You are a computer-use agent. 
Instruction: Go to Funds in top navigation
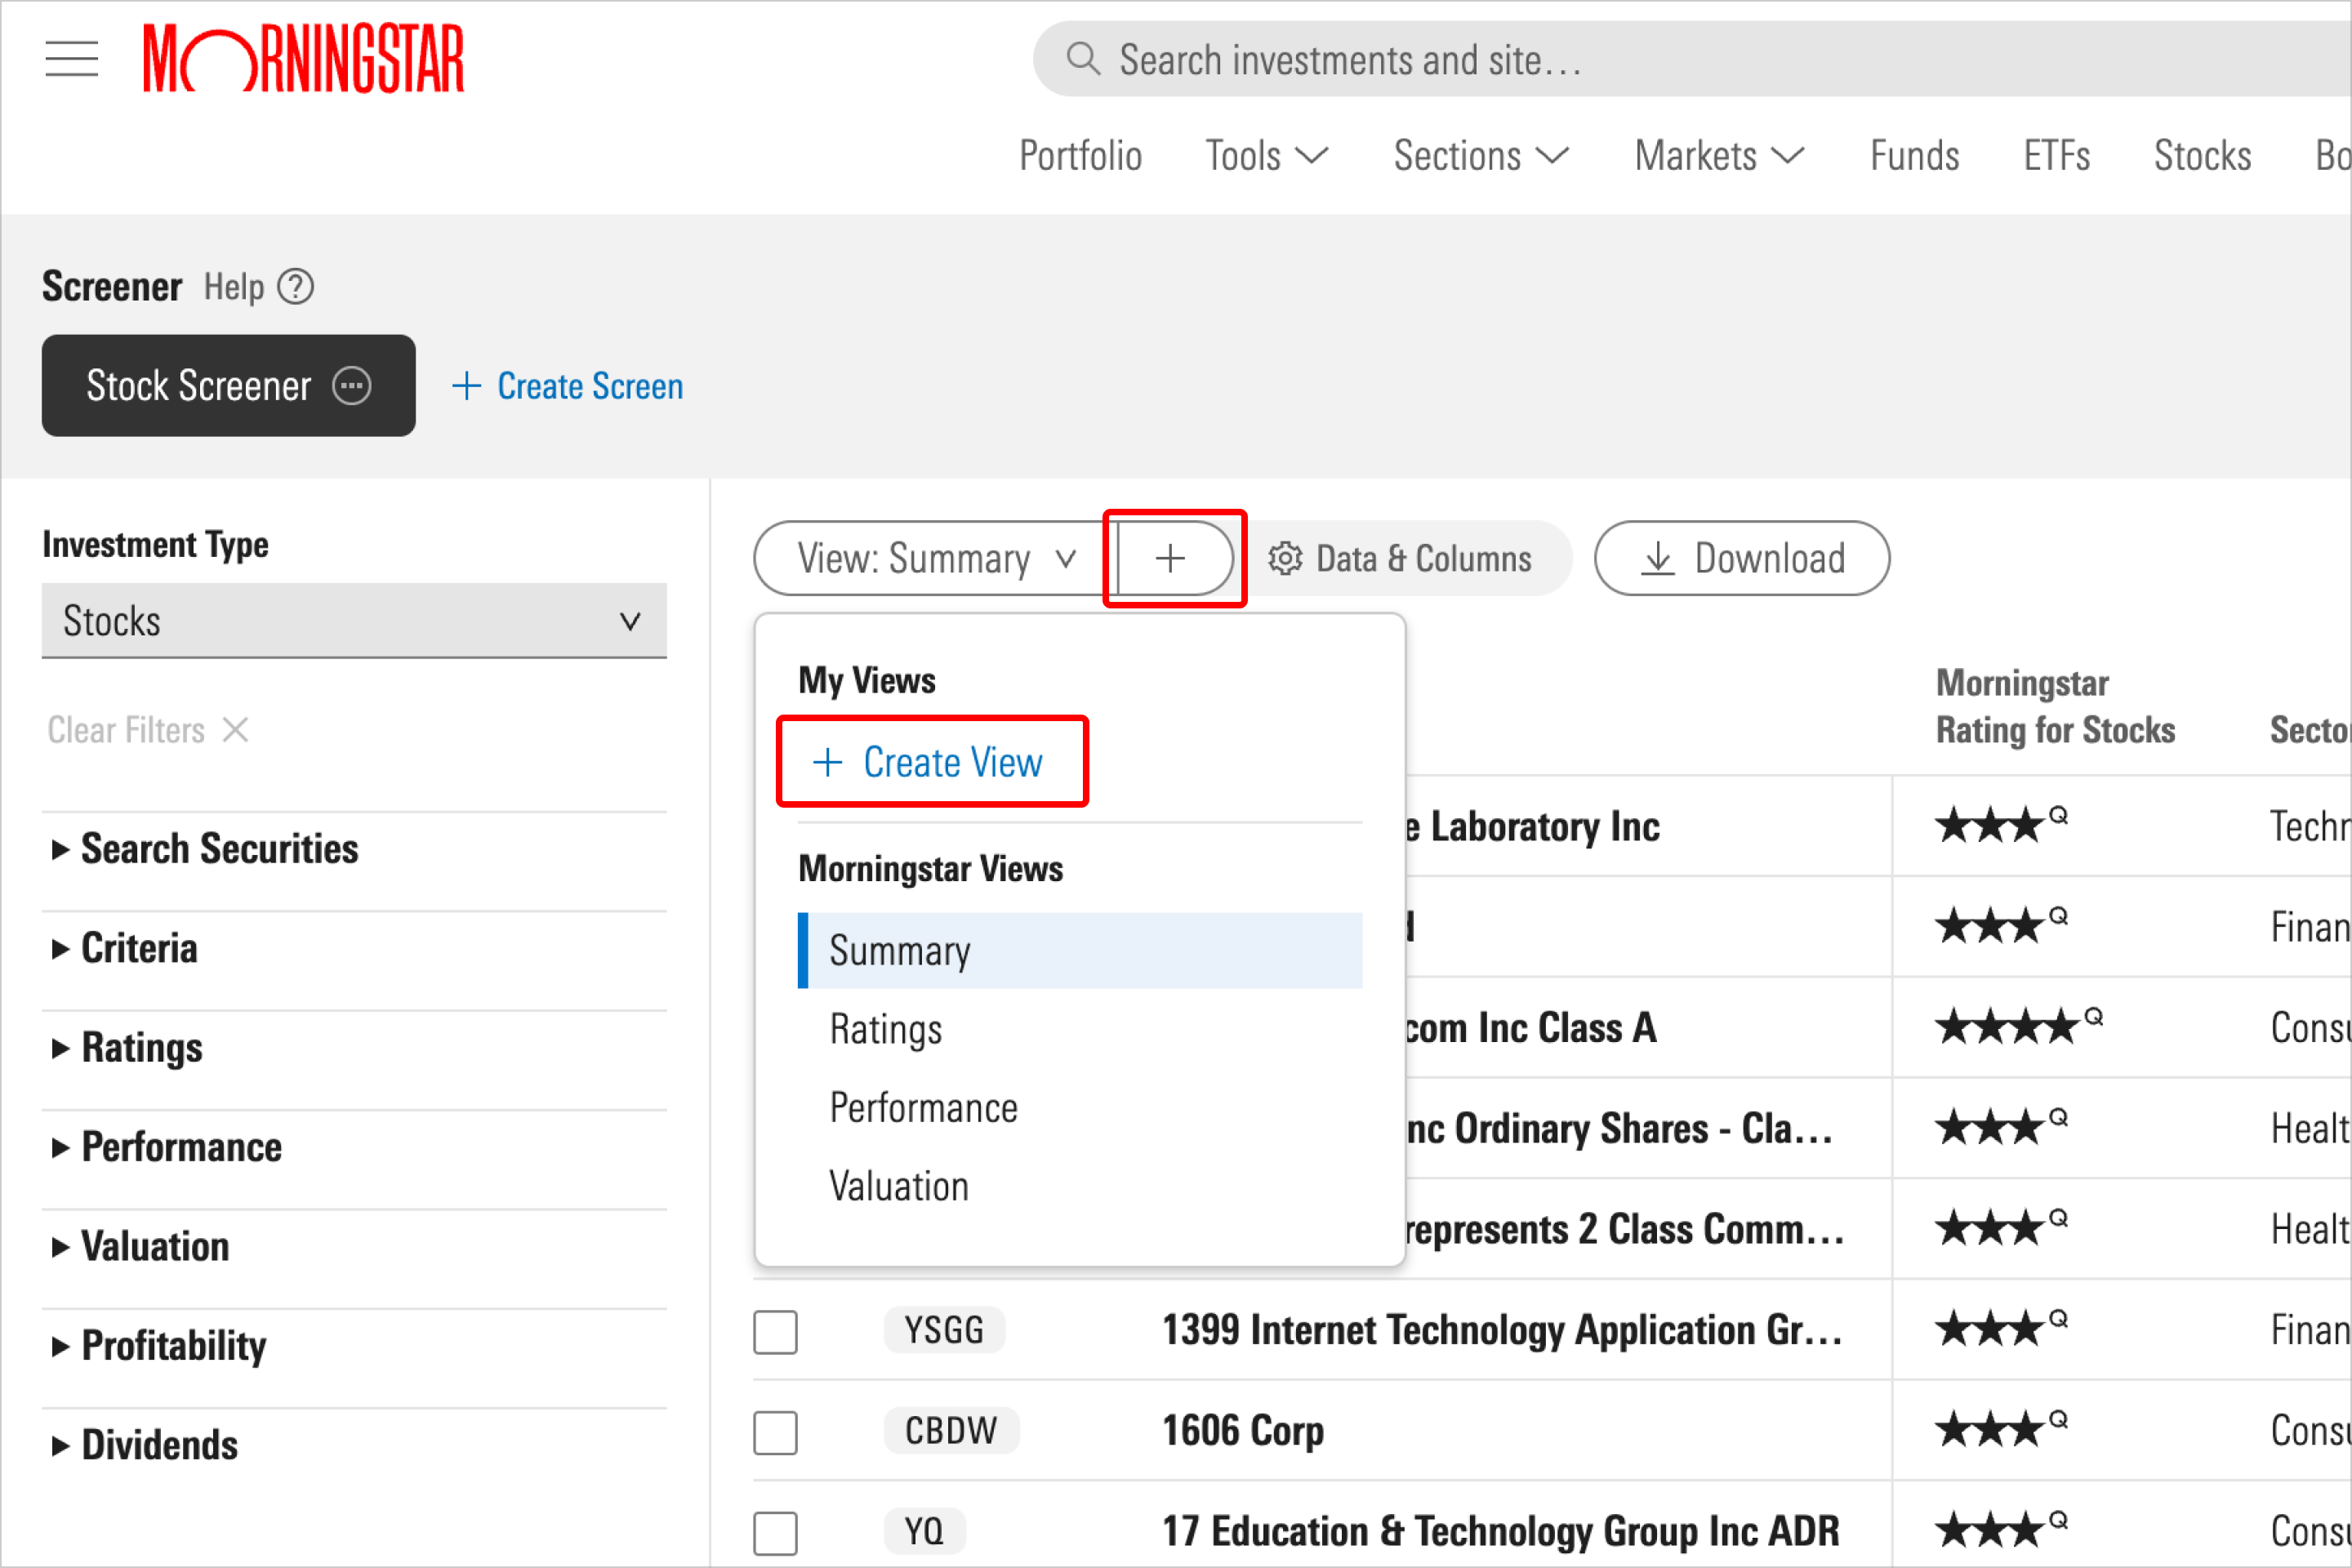(1914, 156)
